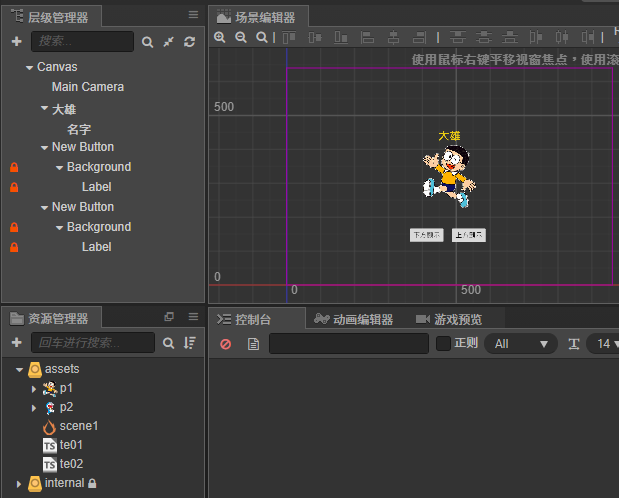Distribute nodes evenly by bottom edges

click(x=510, y=38)
